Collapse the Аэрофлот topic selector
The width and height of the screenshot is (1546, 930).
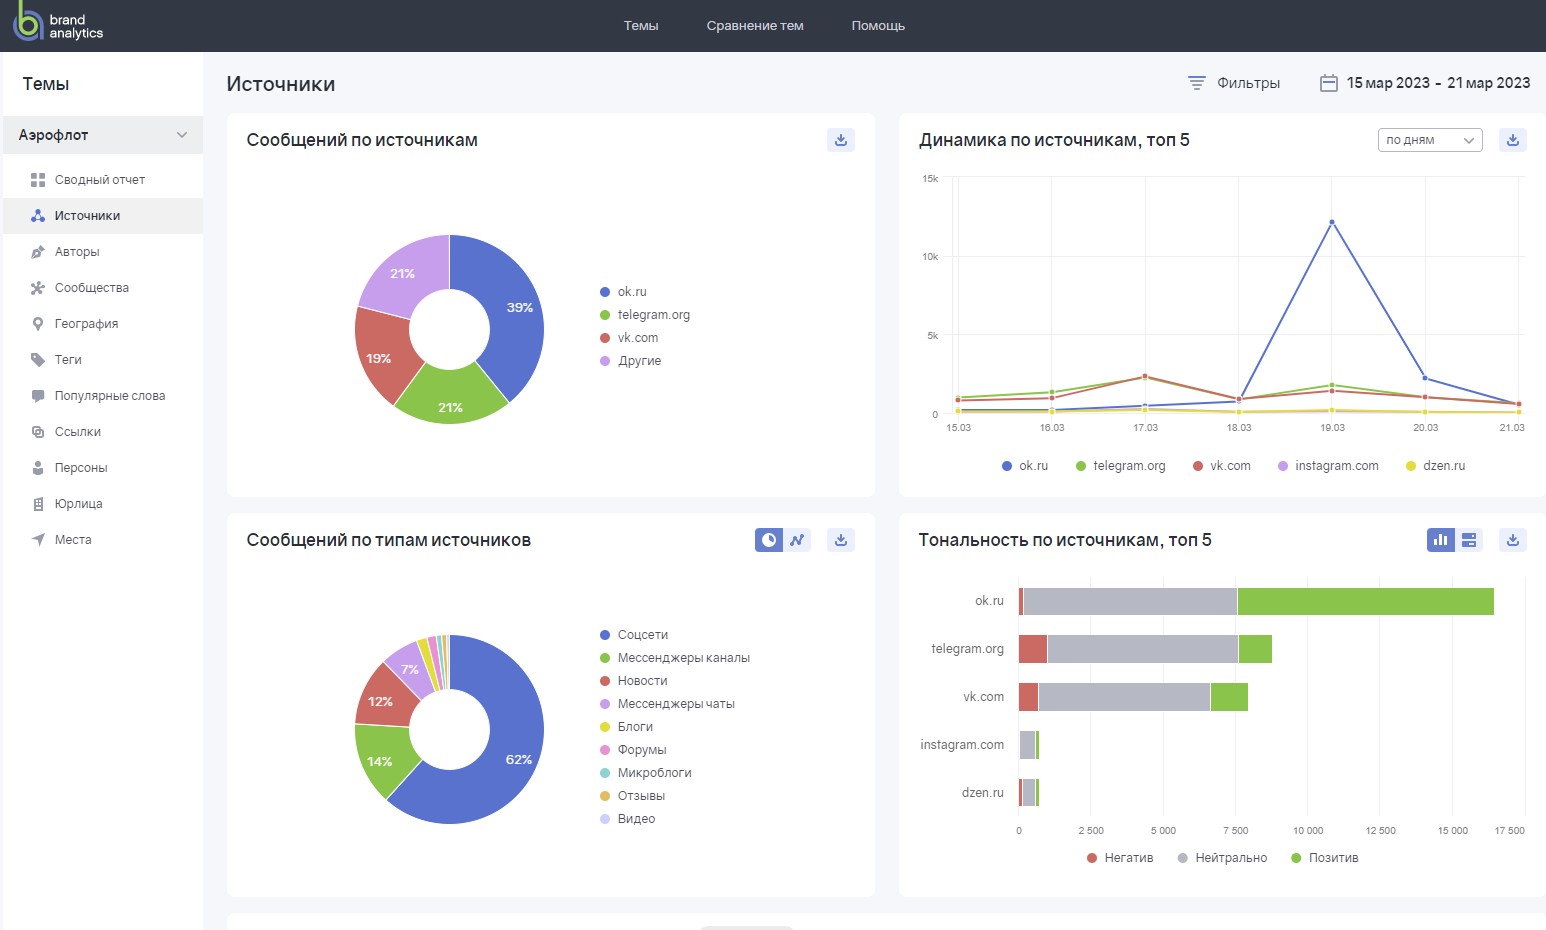click(x=182, y=134)
